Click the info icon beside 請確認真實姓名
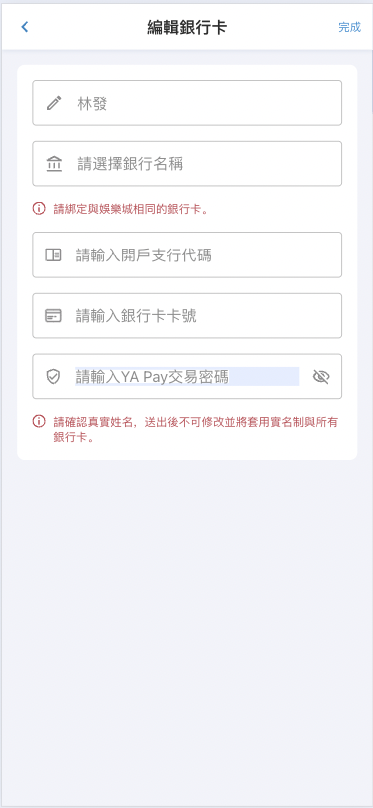373x808 pixels. [39, 422]
